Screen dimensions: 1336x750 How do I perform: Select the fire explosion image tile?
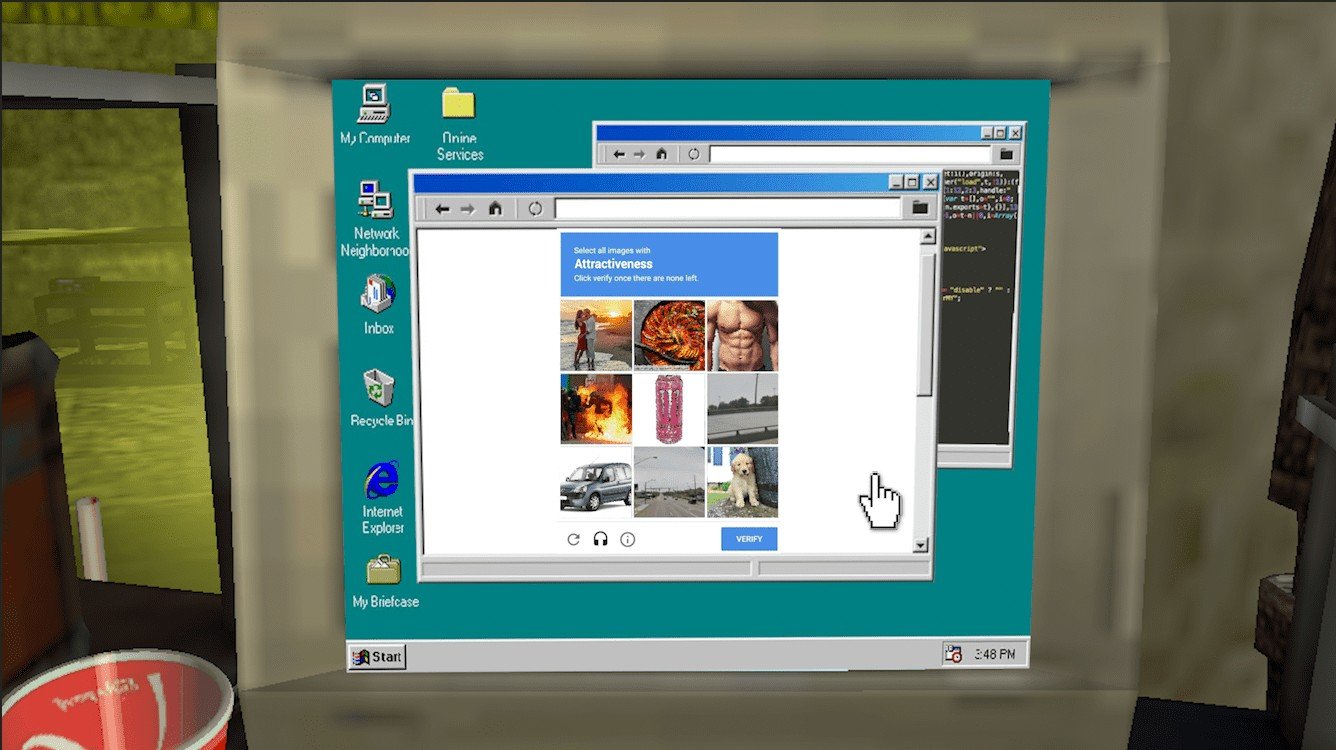point(596,408)
